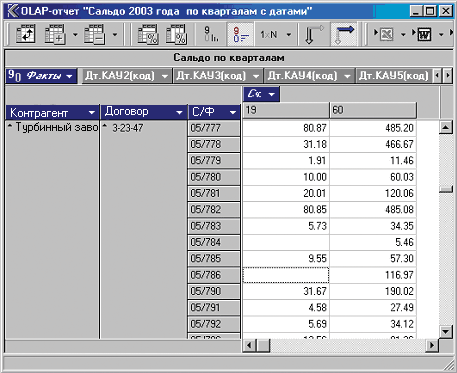The height and width of the screenshot is (373, 457).
Task: Maximize the OLAP report window
Action: pyautogui.click(x=430, y=11)
